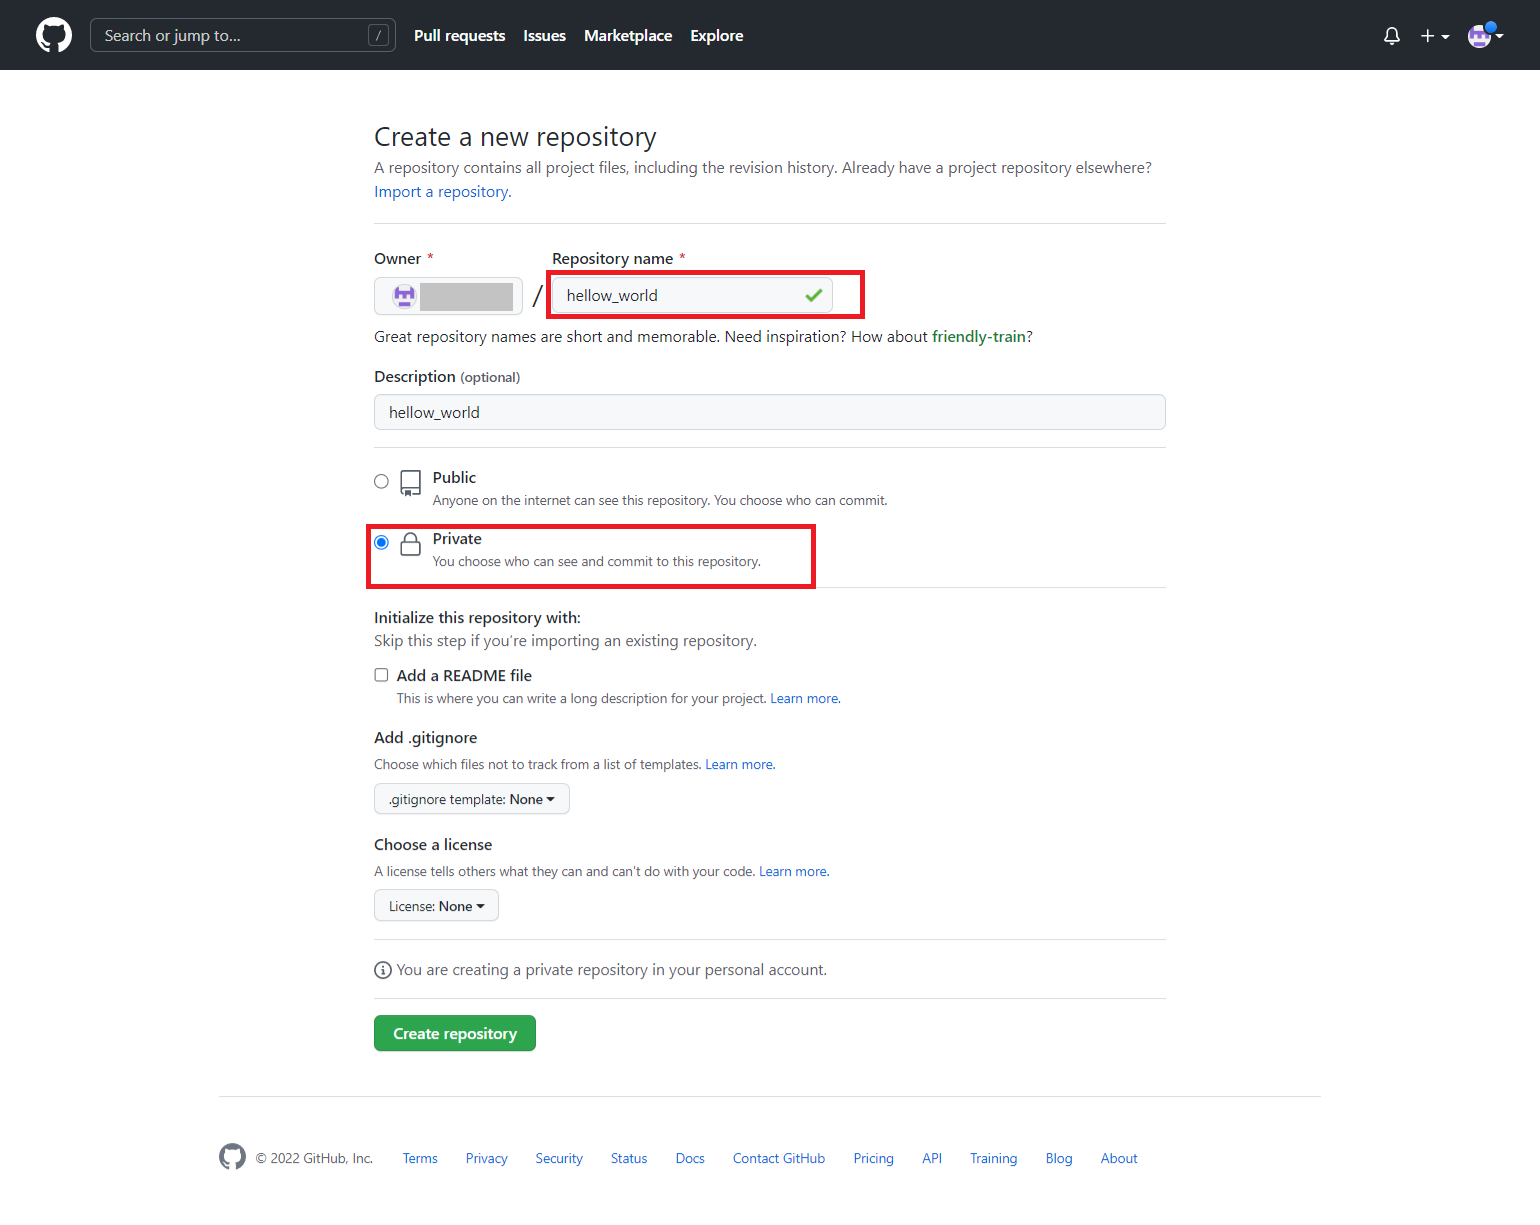Open the plus create-new menu
Image resolution: width=1540 pixels, height=1225 pixels.
coord(1434,36)
